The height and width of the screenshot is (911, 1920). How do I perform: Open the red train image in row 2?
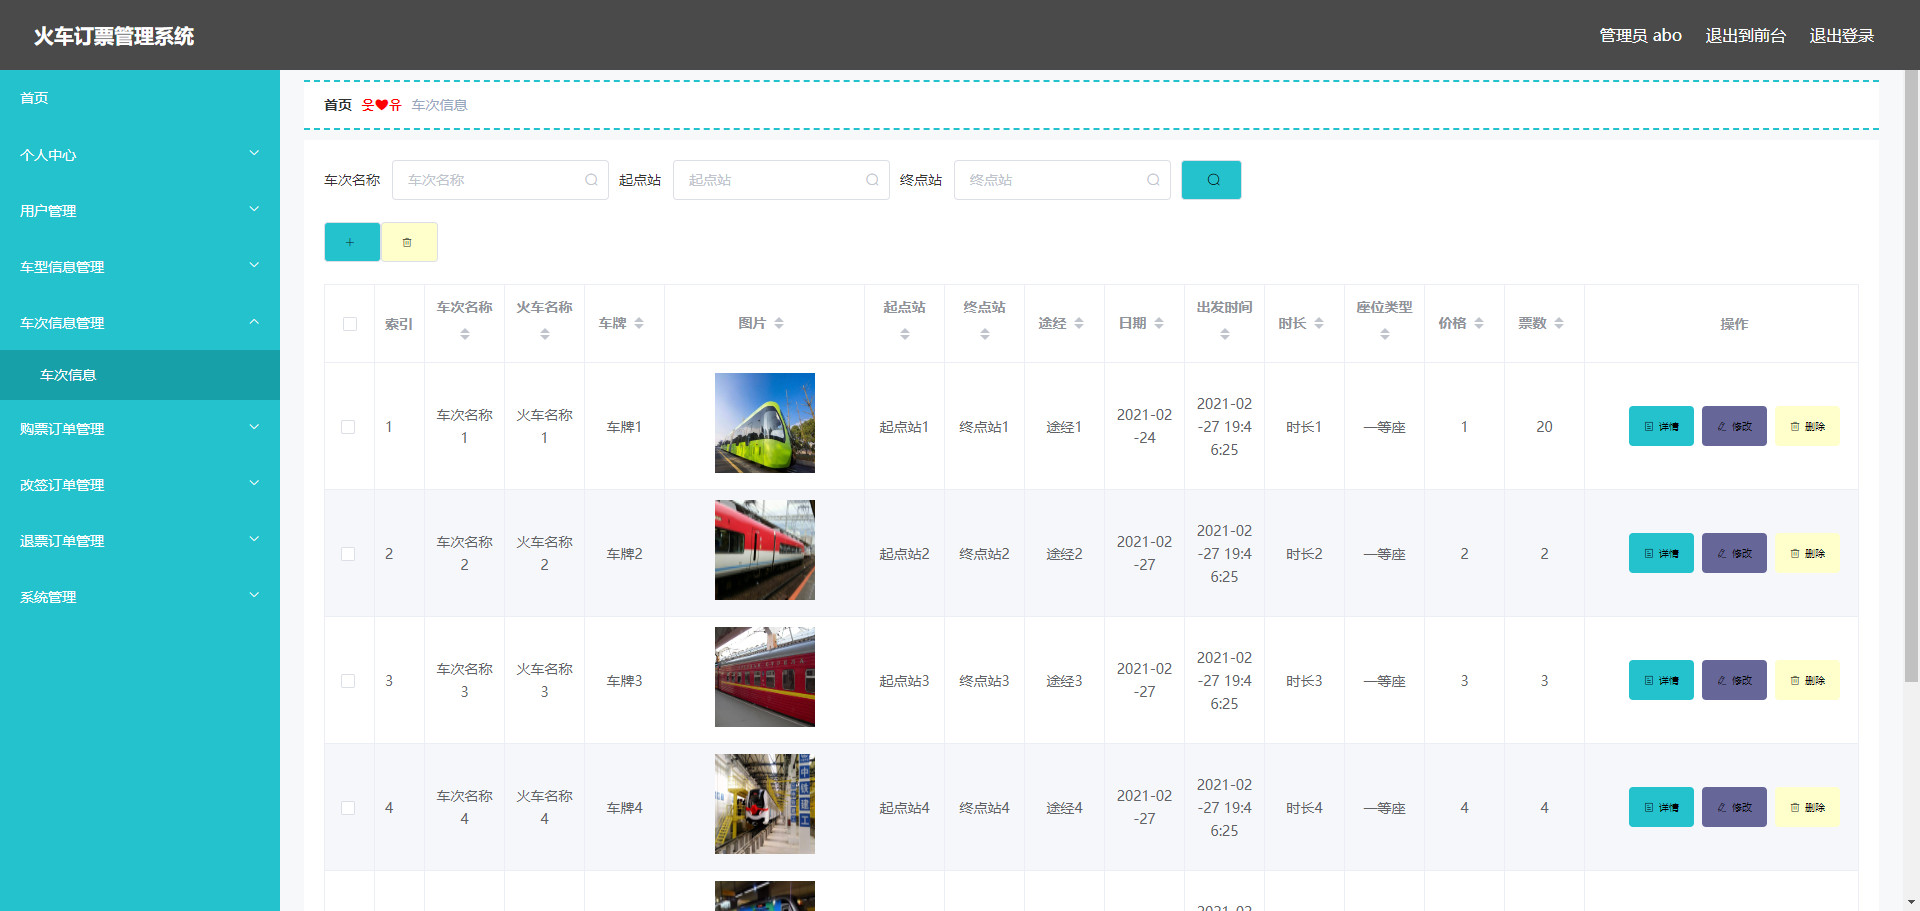(x=765, y=550)
